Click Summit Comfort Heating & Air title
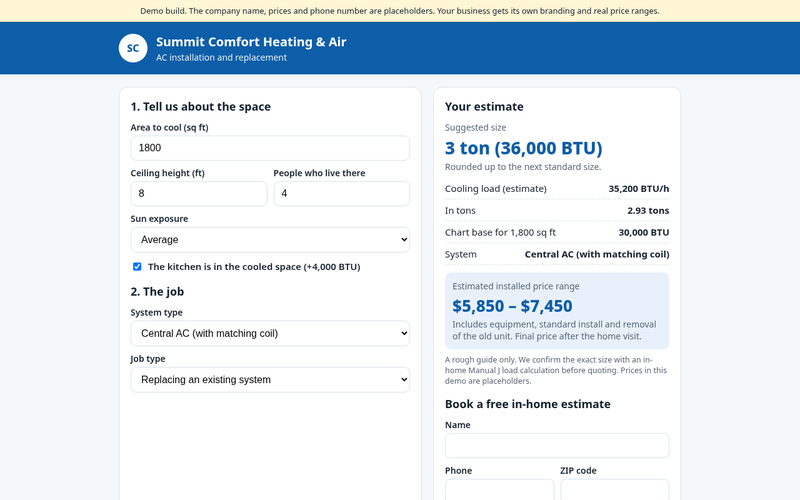800x500 pixels. (251, 42)
